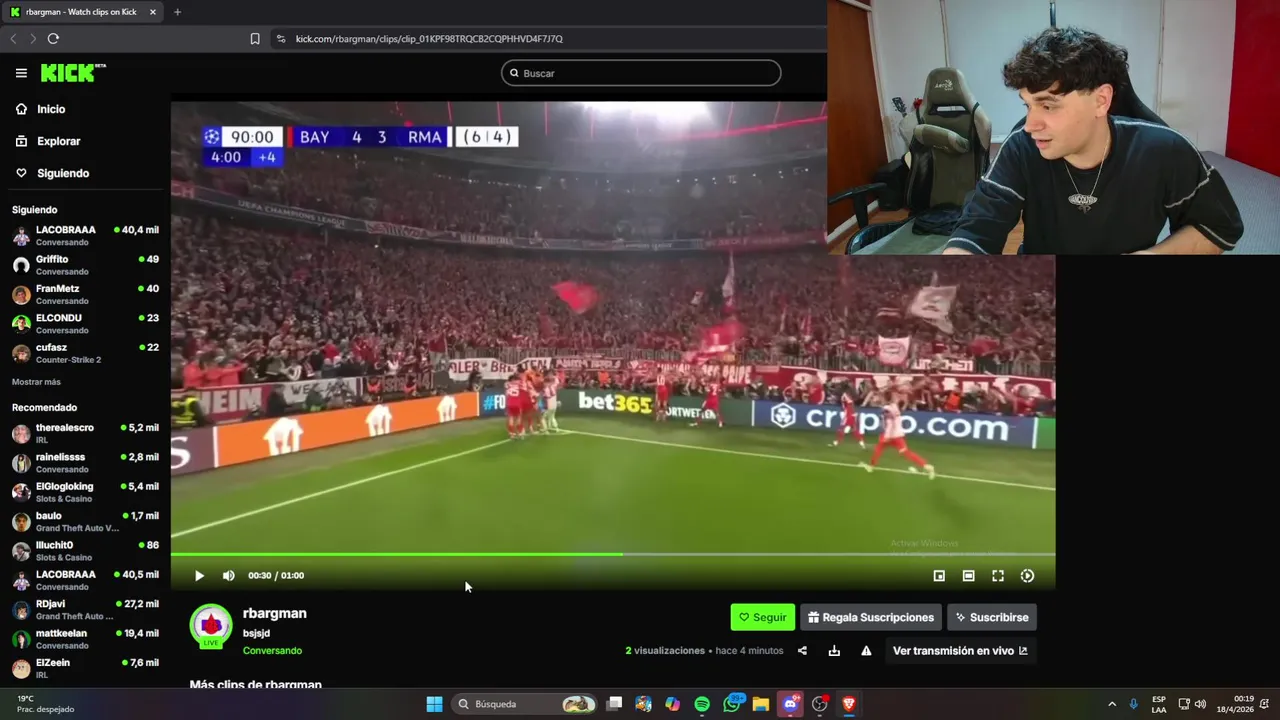This screenshot has height=720, width=1280.
Task: Click the rbargman channel name
Action: [x=274, y=613]
